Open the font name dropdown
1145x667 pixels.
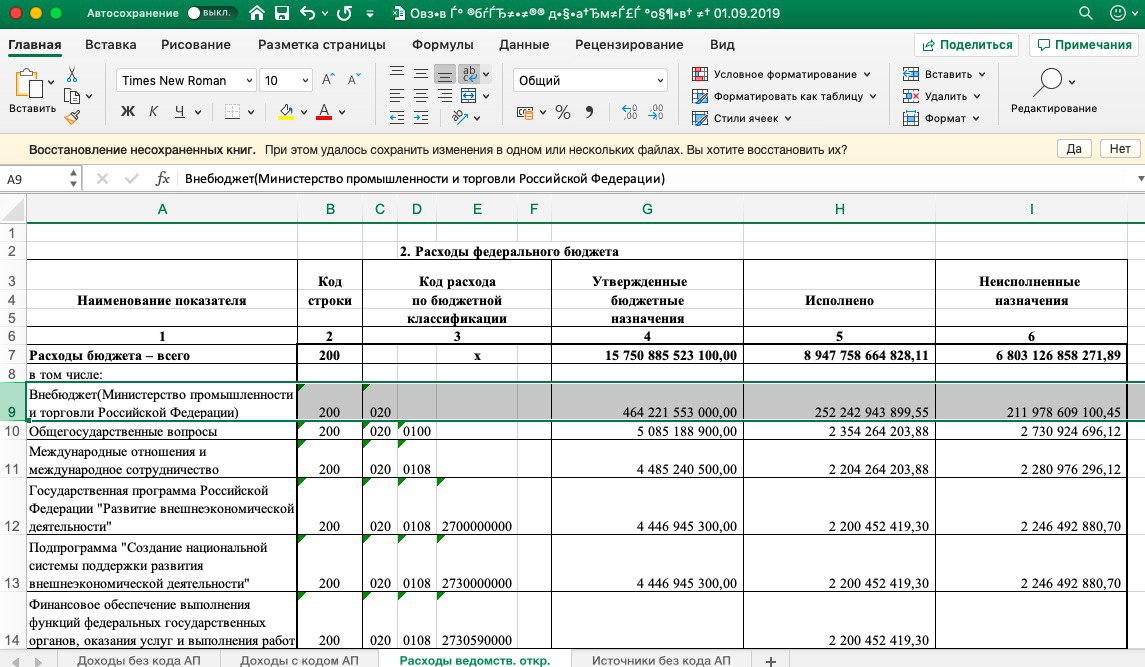click(x=249, y=80)
